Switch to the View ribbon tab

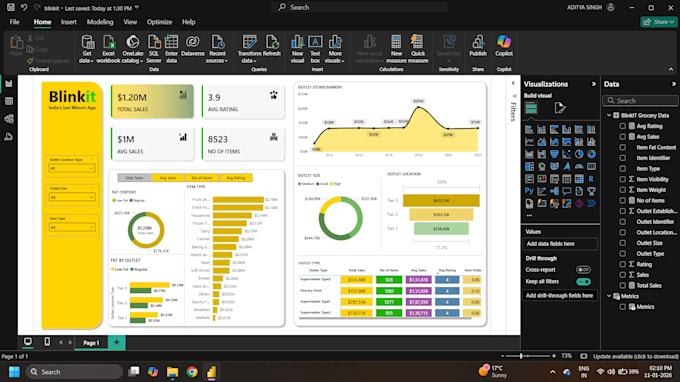130,22
